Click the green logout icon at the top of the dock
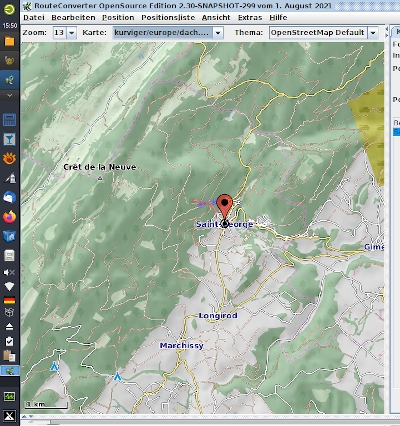 [9, 9]
